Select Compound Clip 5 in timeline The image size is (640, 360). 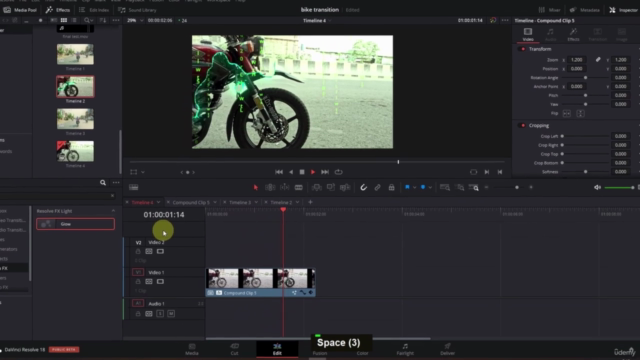(260, 282)
